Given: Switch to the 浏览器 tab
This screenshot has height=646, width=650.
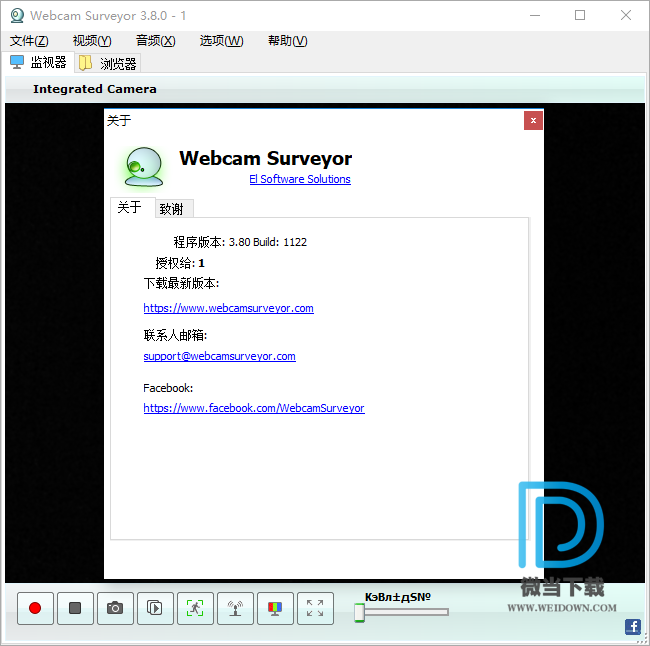Looking at the screenshot, I should click(108, 63).
